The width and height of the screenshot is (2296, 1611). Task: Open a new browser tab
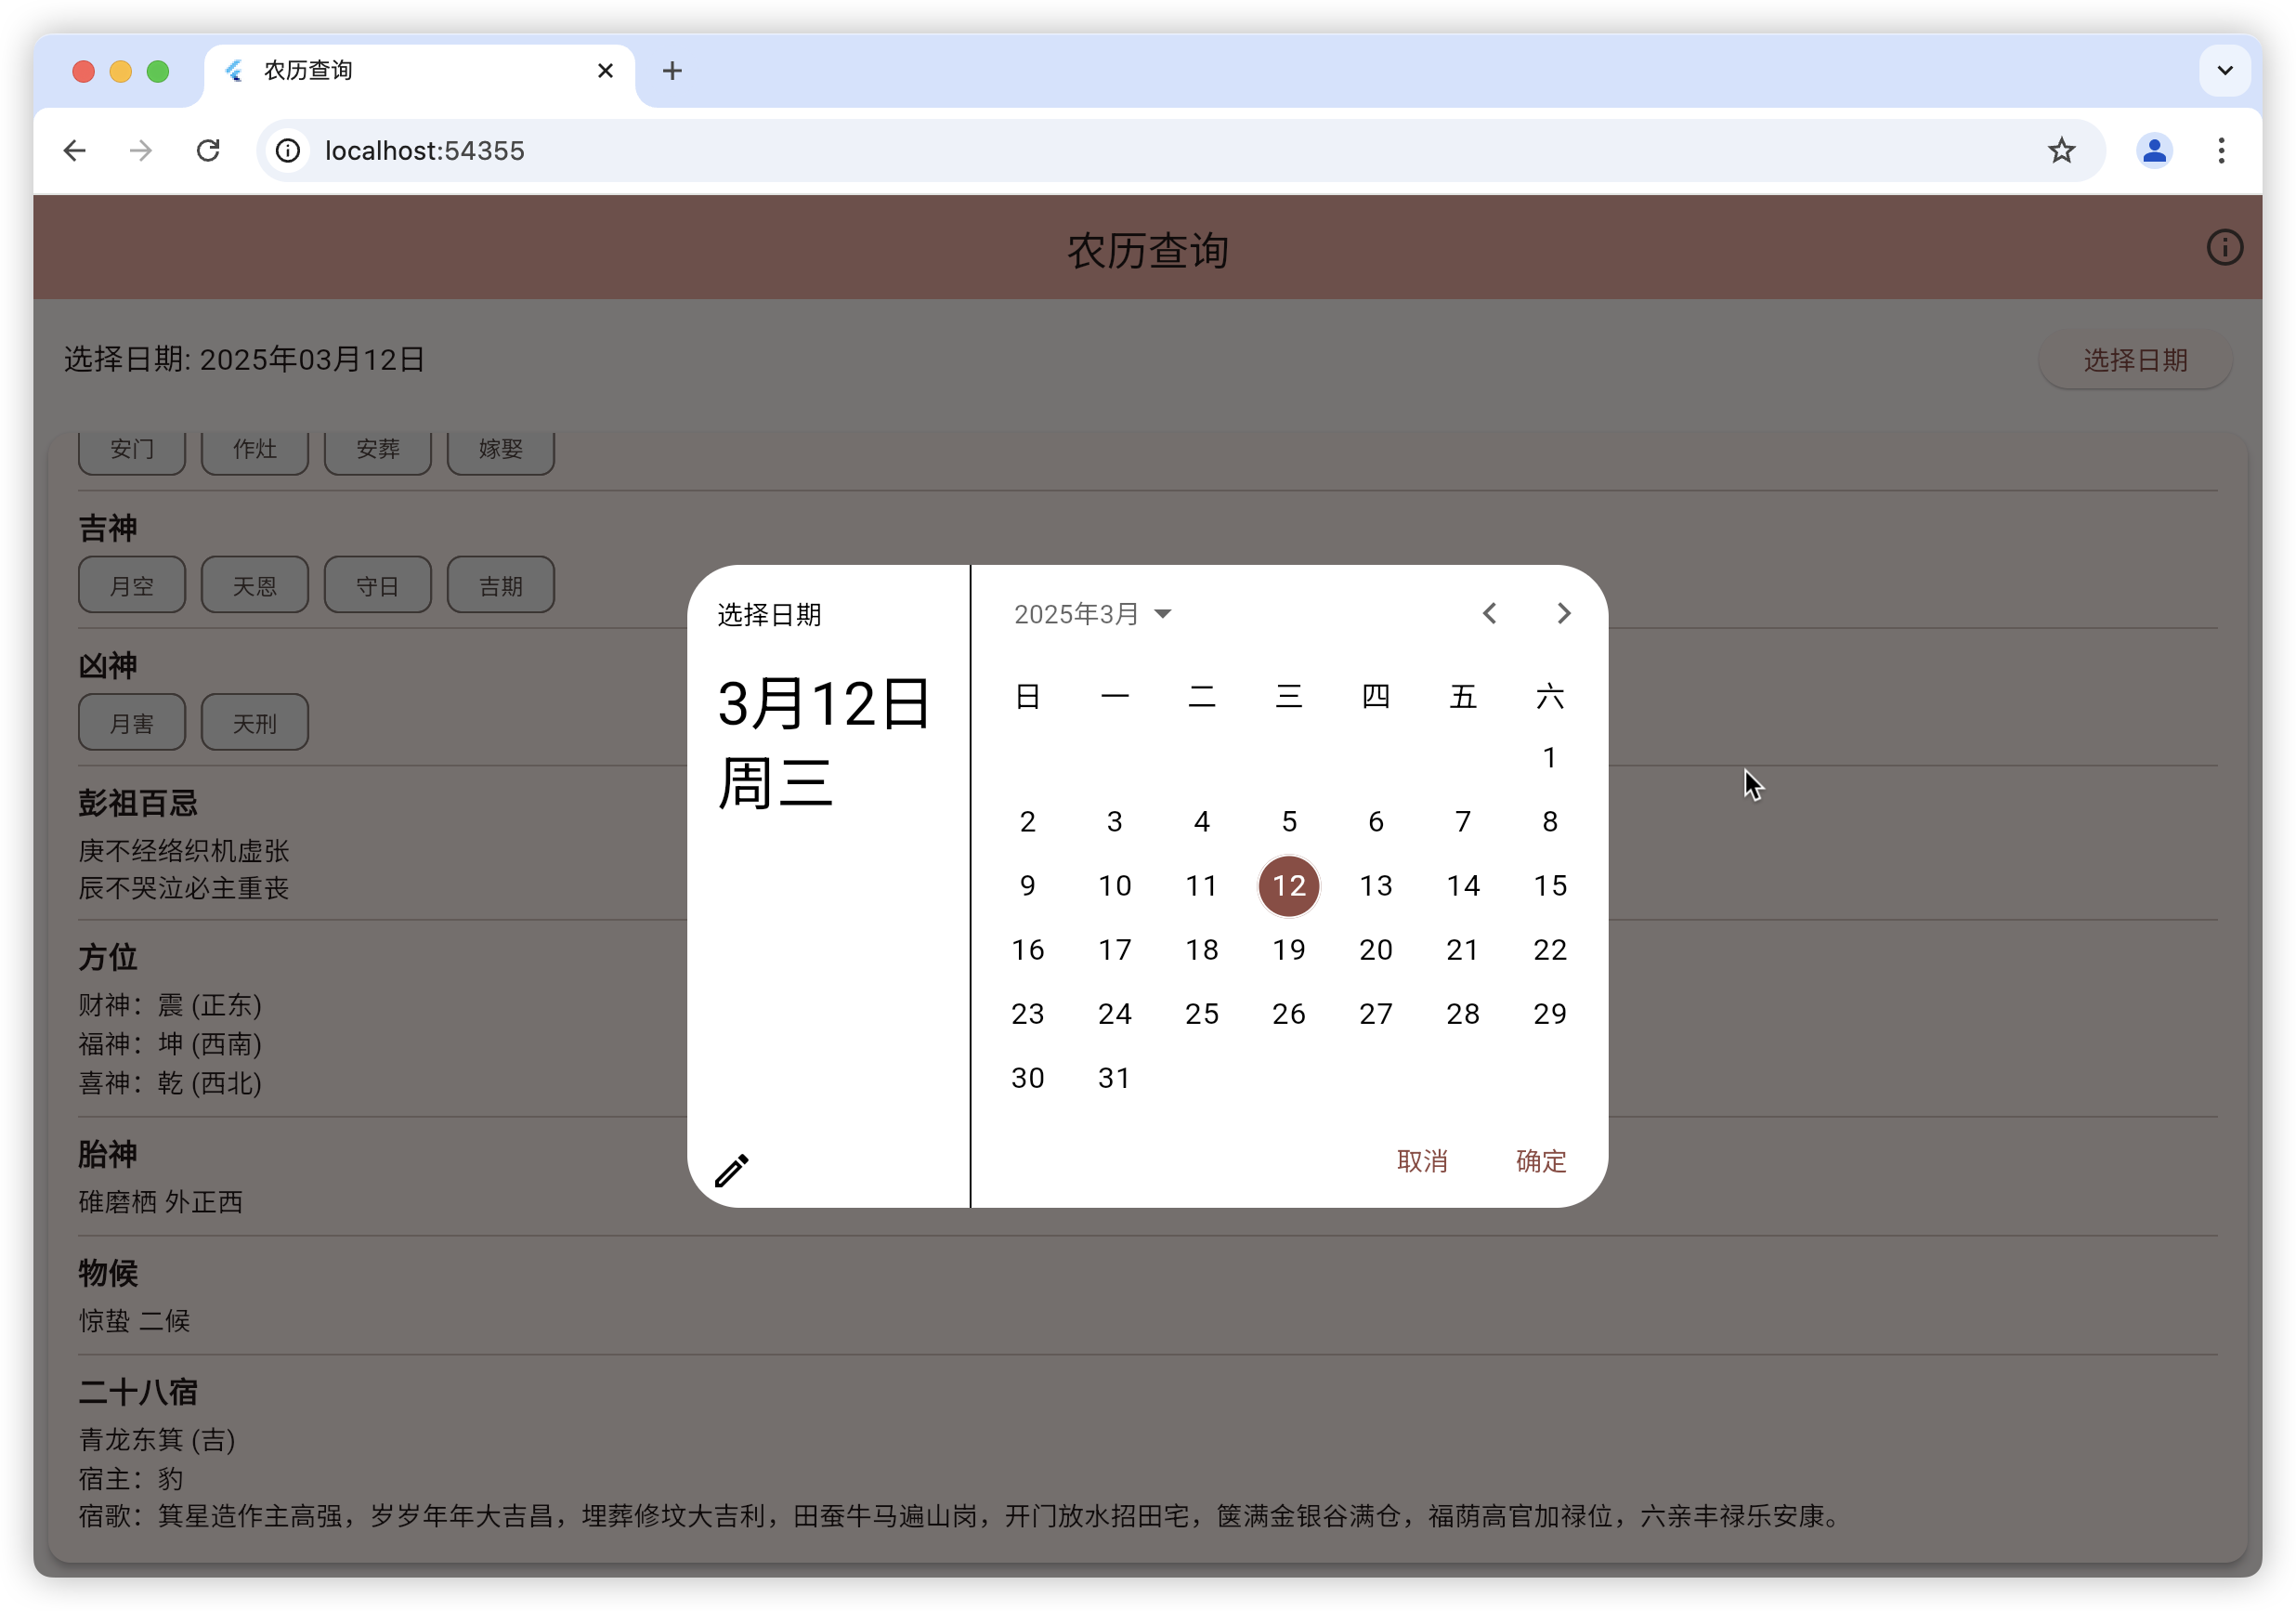point(672,71)
